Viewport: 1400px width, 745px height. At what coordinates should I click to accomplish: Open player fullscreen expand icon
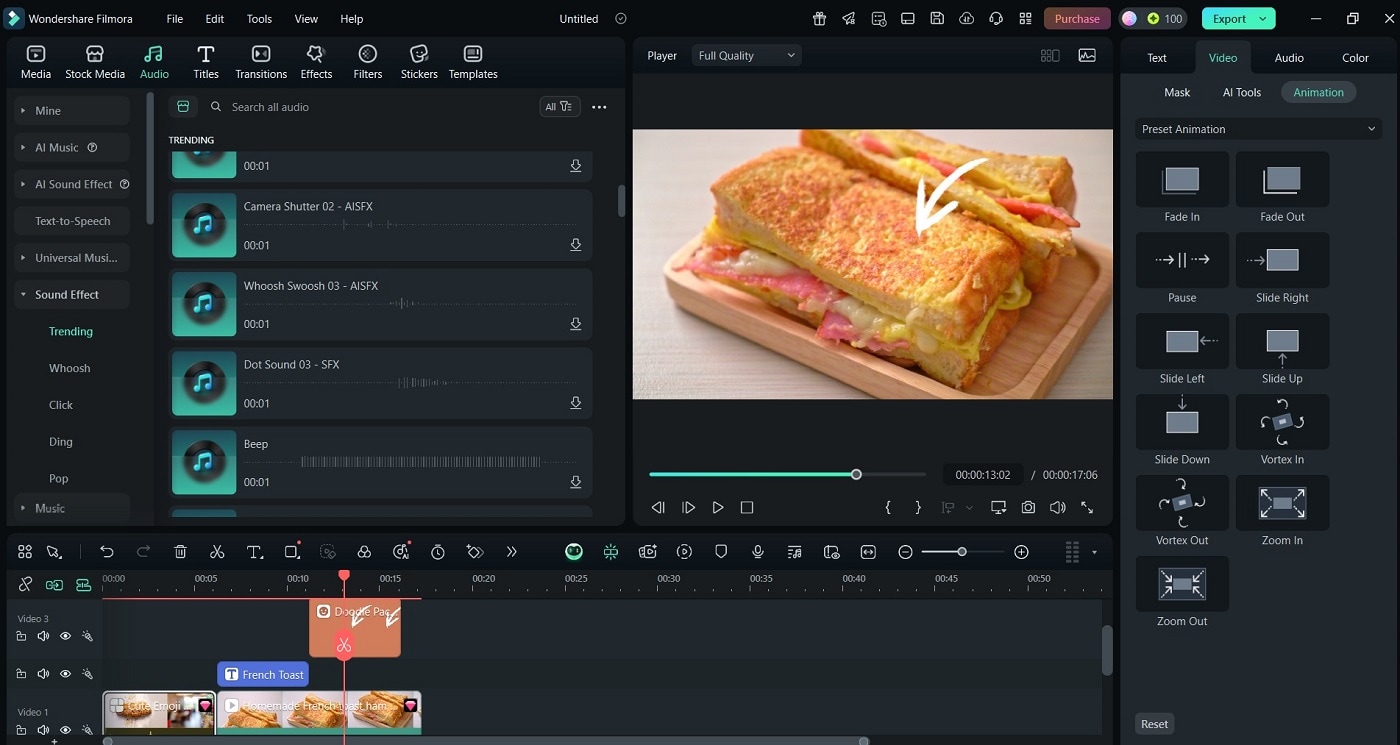tap(1087, 508)
